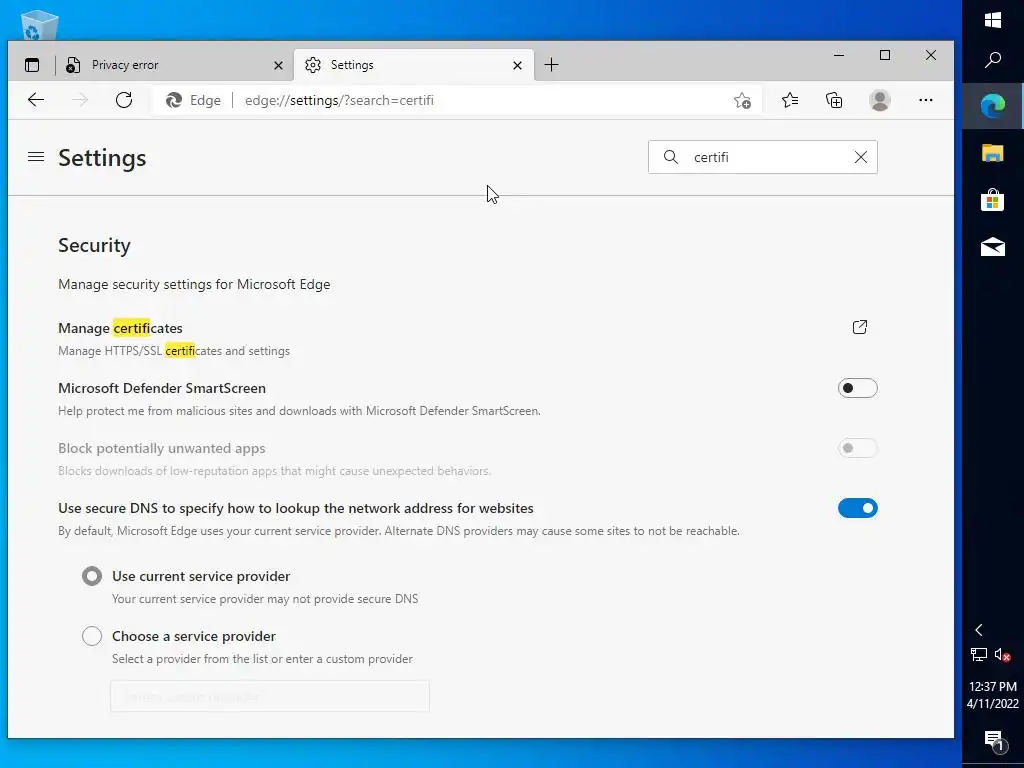
Task: Click the magnifier icon in settings search
Action: 671,157
